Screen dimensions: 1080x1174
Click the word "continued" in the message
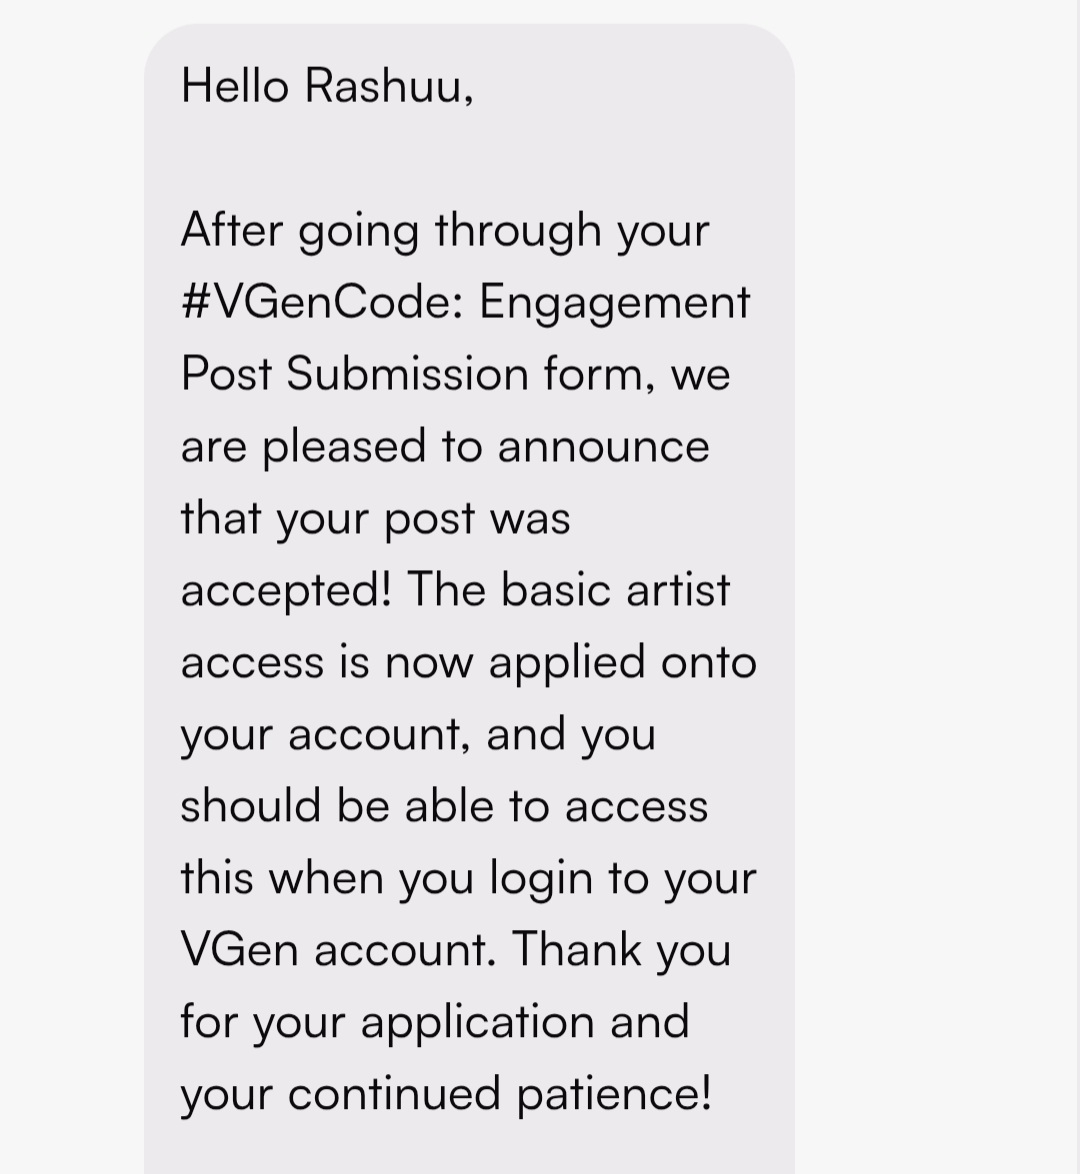click(396, 1094)
